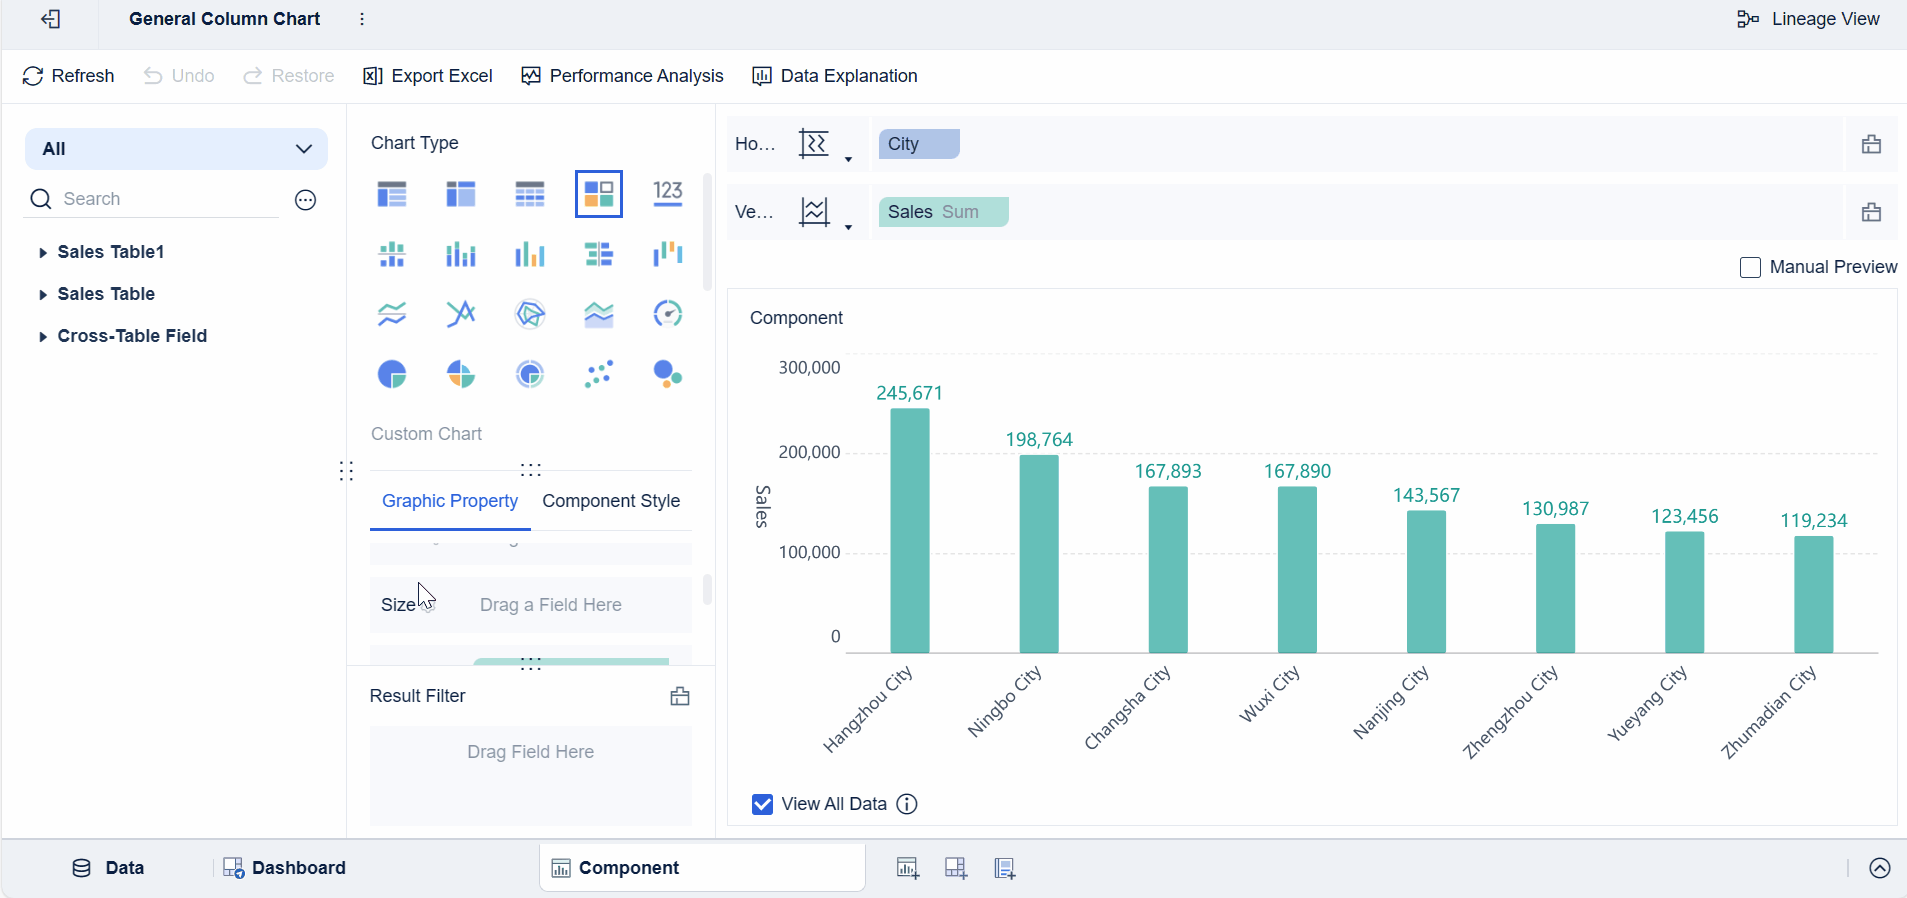This screenshot has width=1907, height=898.
Task: Click the add dashboard icon in bottom bar
Action: 956,868
